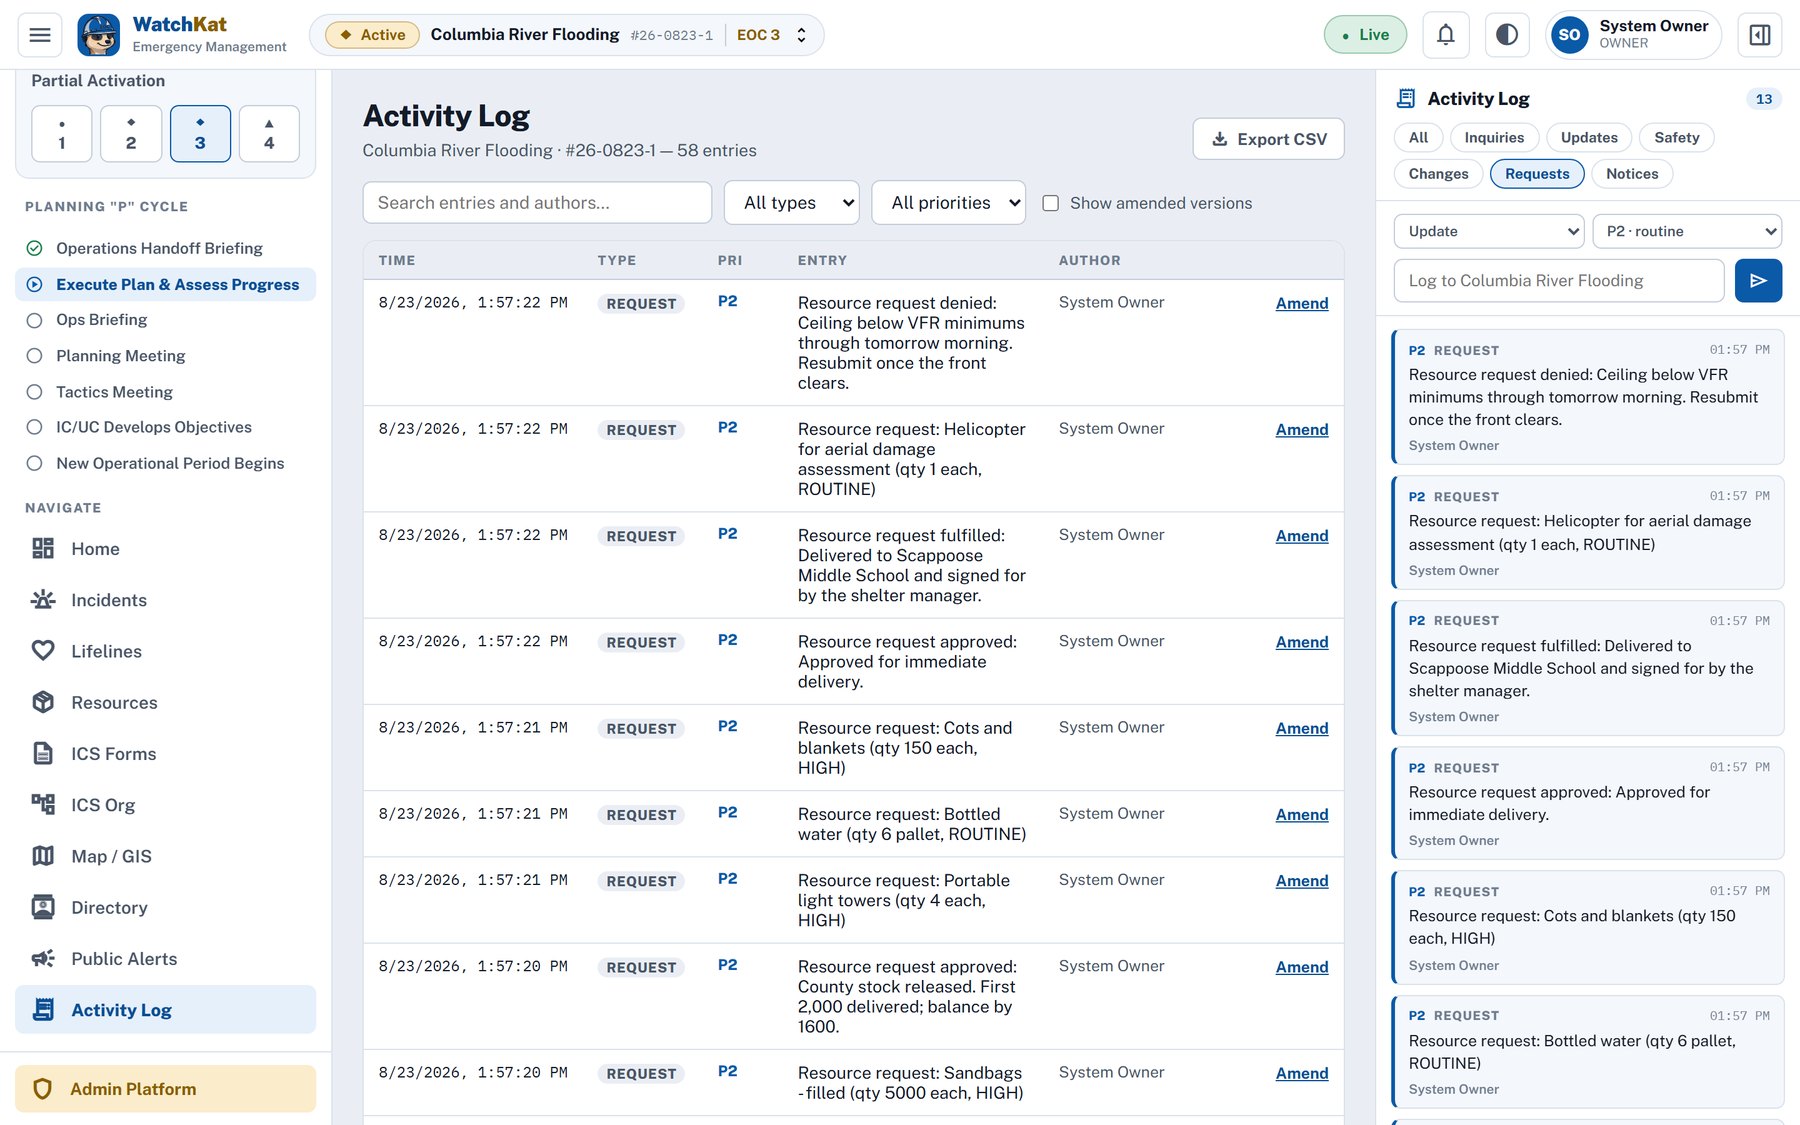Amend the Bottled water request entry

click(1302, 815)
